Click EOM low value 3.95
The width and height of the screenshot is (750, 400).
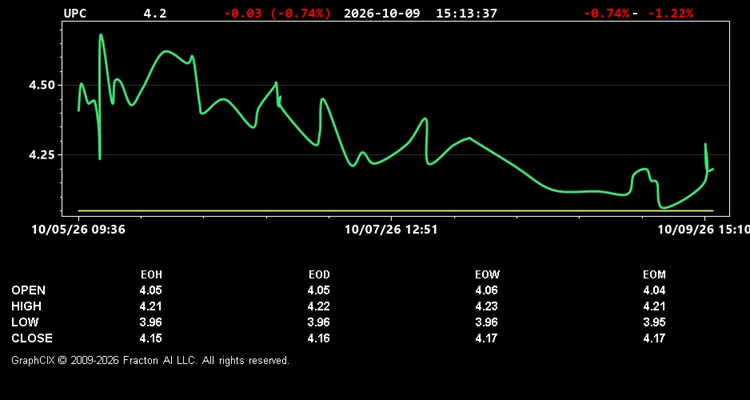tap(654, 322)
